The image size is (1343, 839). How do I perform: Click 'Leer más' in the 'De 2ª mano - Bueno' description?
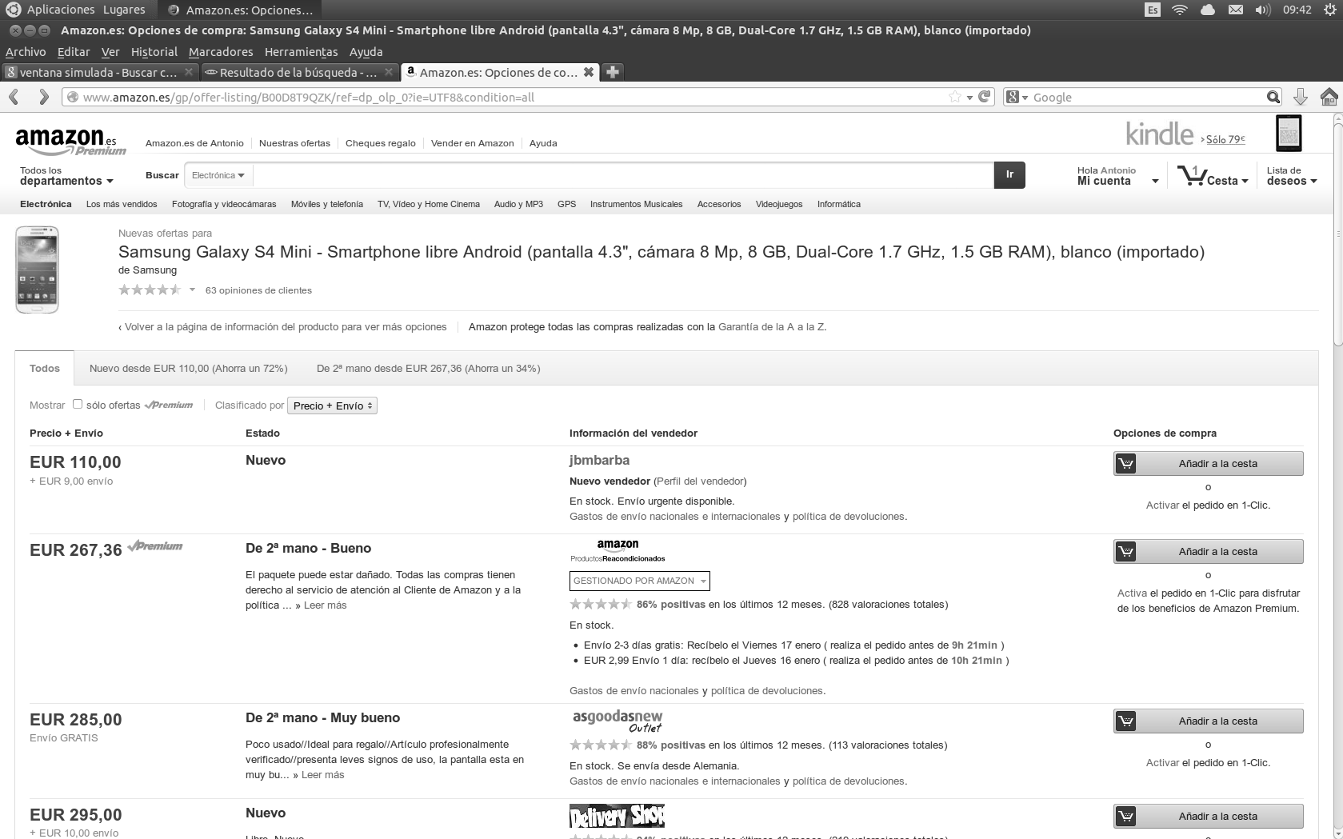tap(325, 606)
